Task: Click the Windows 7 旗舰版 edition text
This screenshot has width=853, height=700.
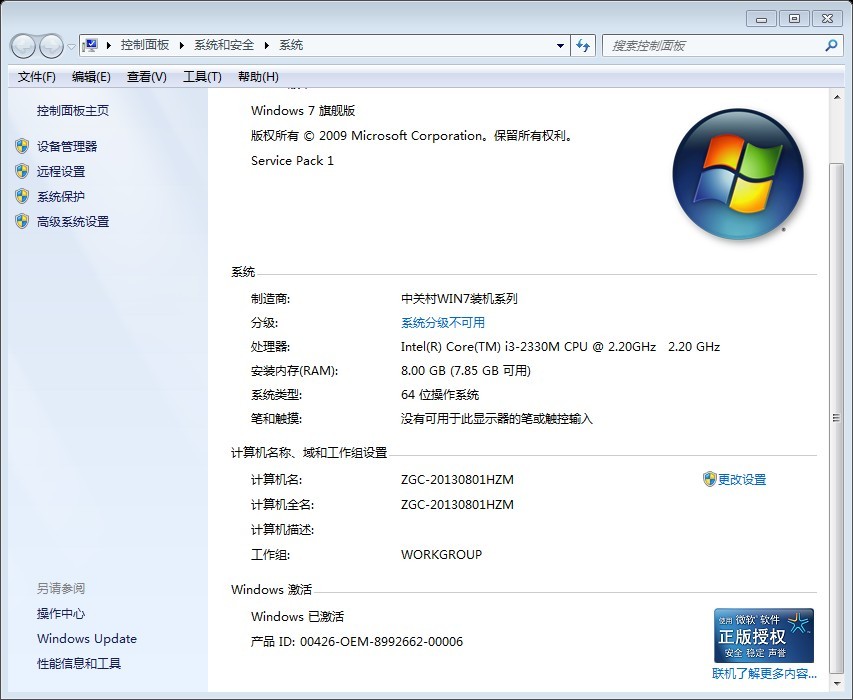Action: 303,110
